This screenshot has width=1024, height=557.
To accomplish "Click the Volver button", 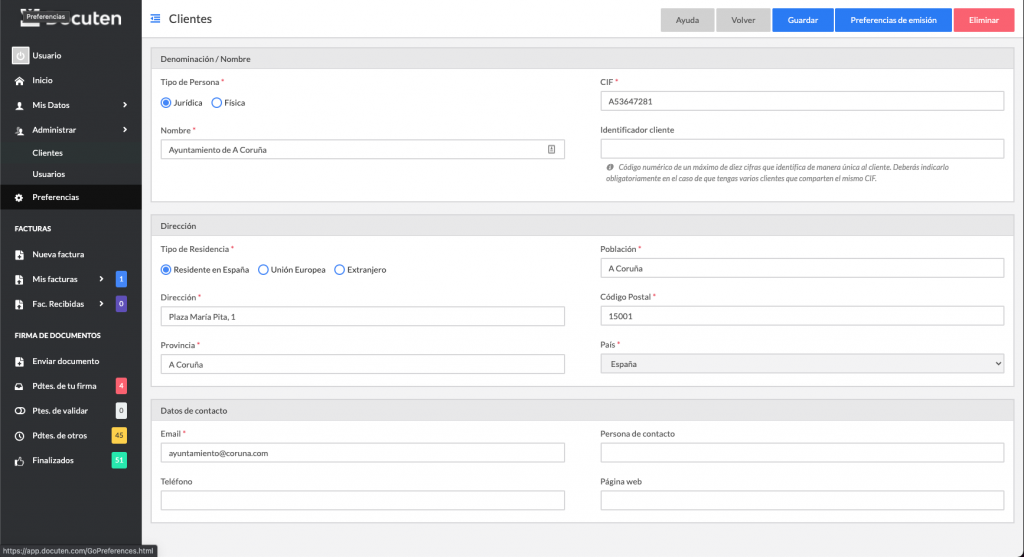I will tap(743, 20).
